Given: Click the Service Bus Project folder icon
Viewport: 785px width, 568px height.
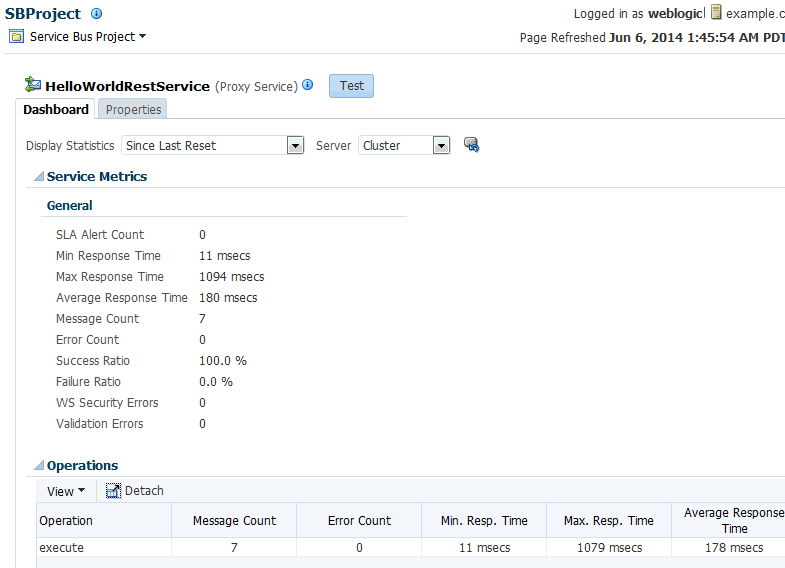Looking at the screenshot, I should click(x=16, y=37).
